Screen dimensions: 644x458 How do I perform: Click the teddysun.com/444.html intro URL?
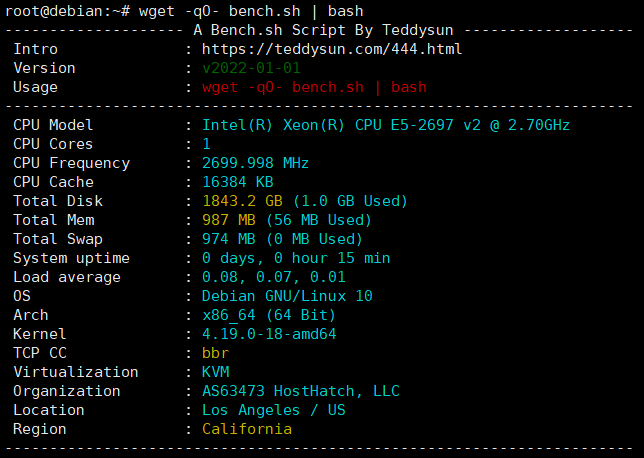click(332, 49)
